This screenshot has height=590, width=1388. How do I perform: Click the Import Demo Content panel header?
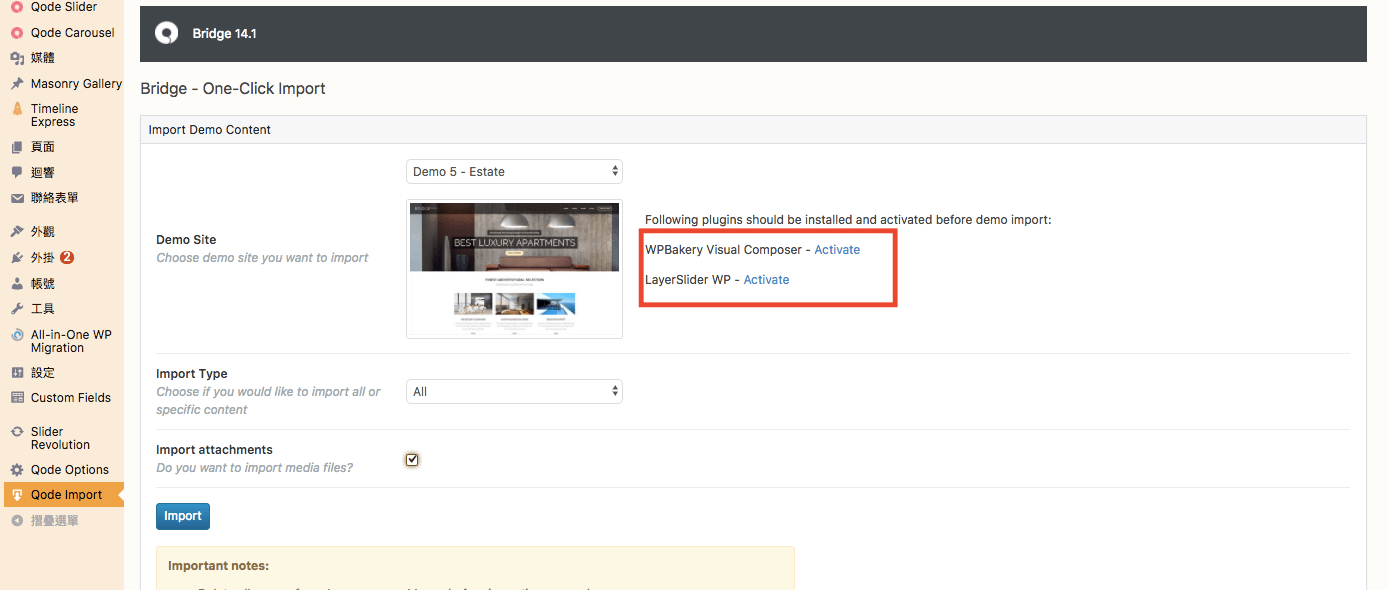point(753,130)
